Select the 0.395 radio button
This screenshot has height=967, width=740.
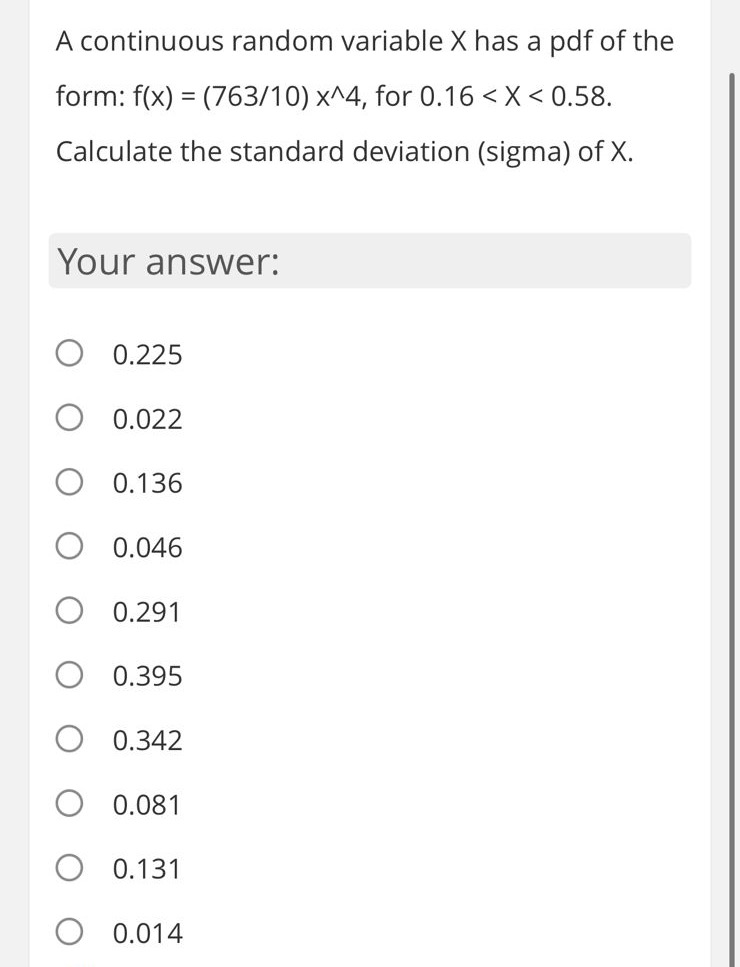point(69,674)
